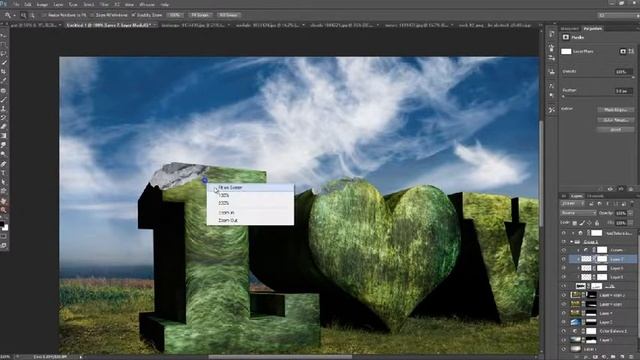Select the Gradient tool
The image size is (640, 360).
(4, 136)
